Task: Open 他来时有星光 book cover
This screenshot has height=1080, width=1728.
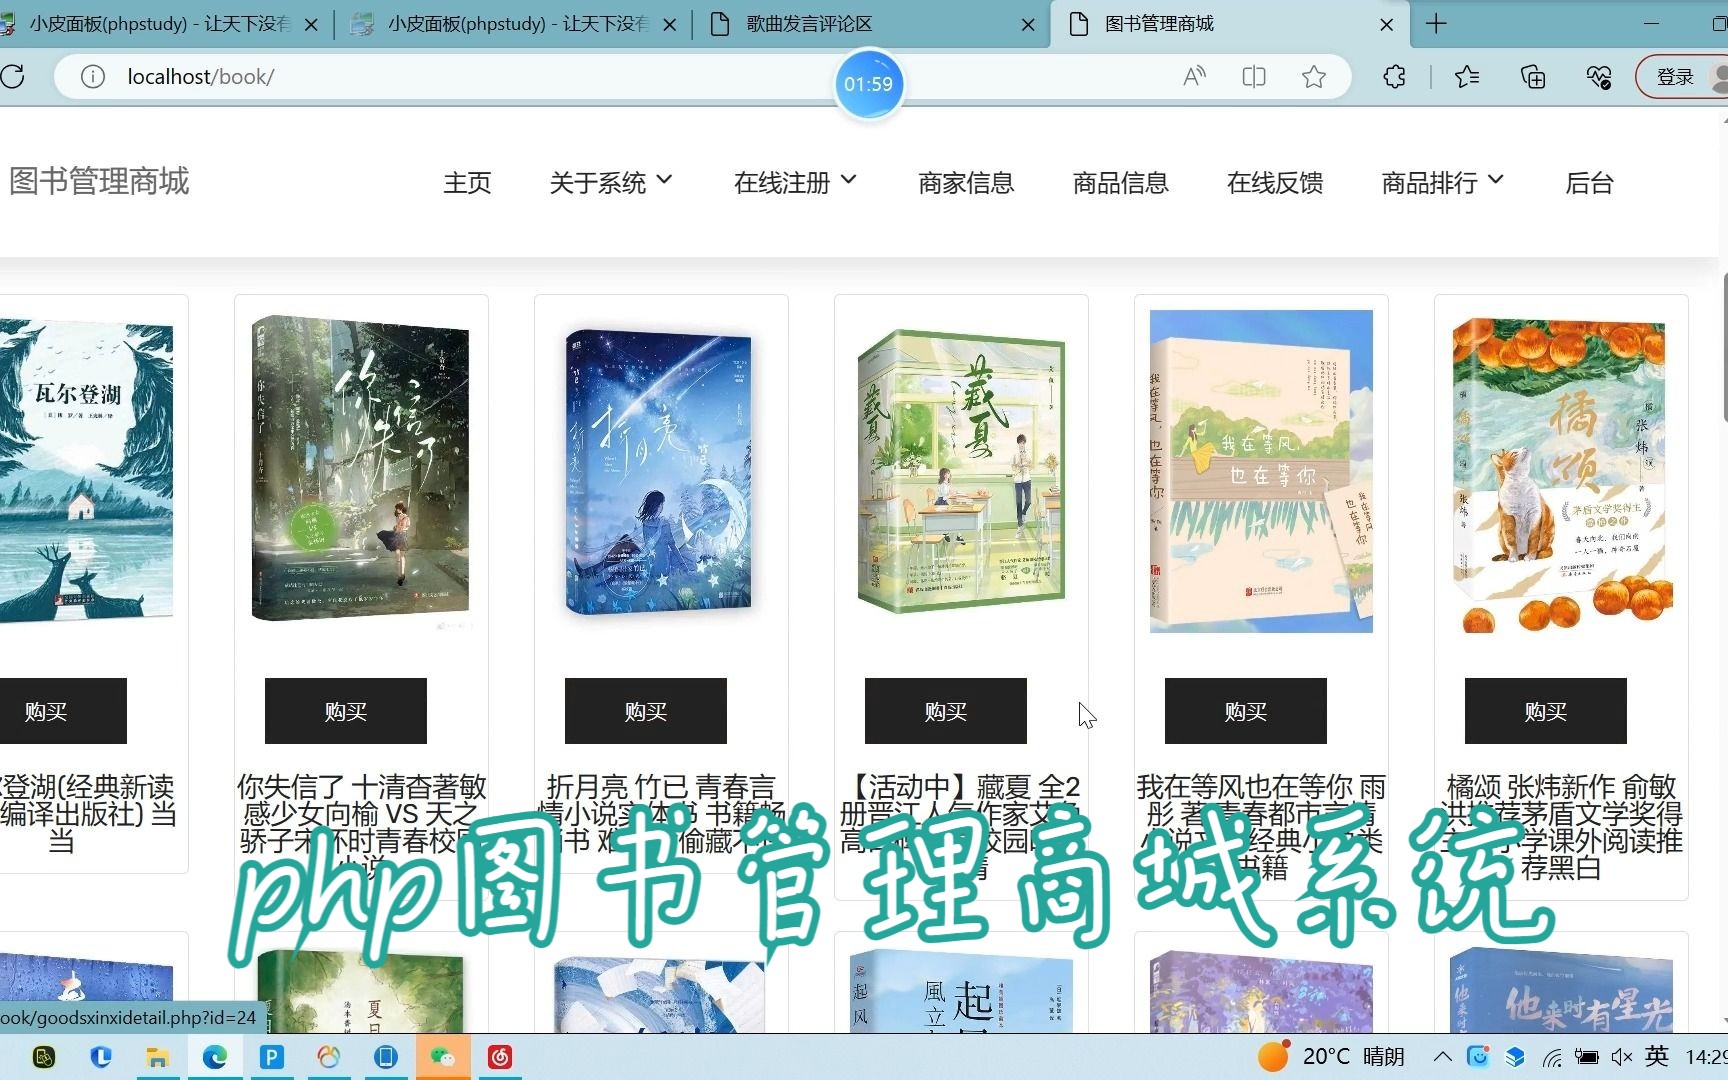Action: [x=1561, y=992]
